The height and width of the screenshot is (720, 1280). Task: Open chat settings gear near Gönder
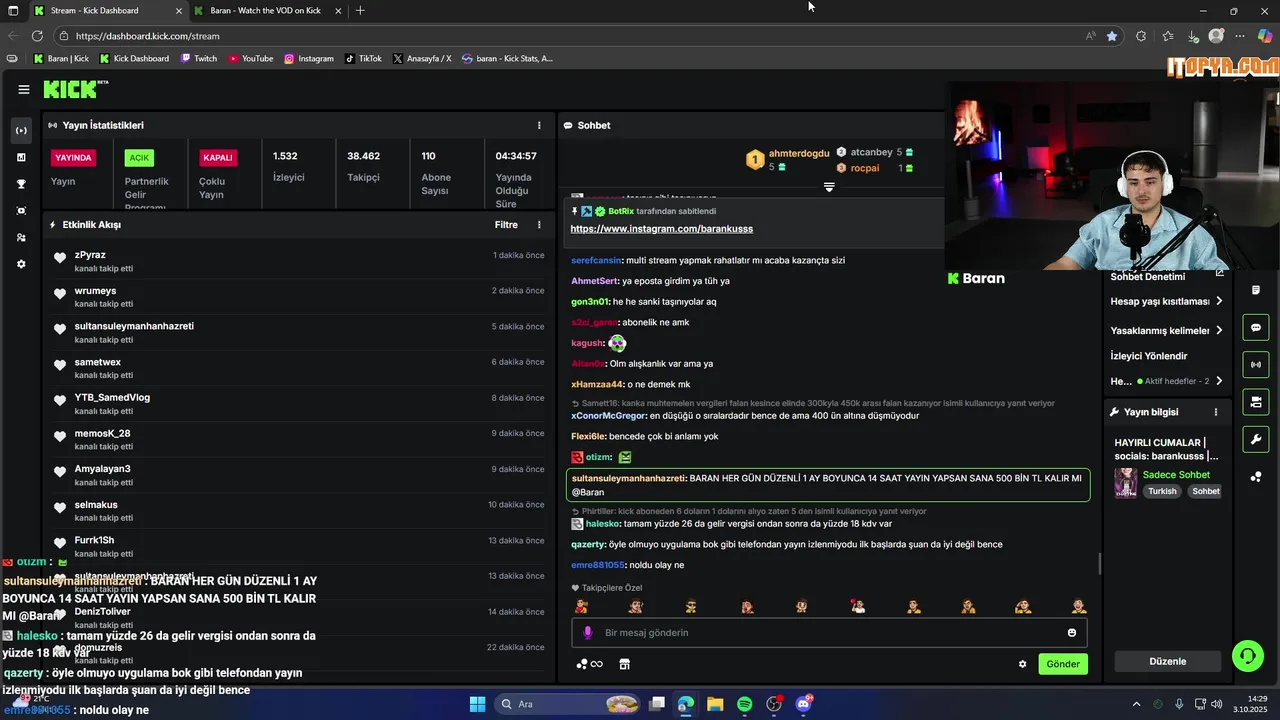click(1022, 664)
